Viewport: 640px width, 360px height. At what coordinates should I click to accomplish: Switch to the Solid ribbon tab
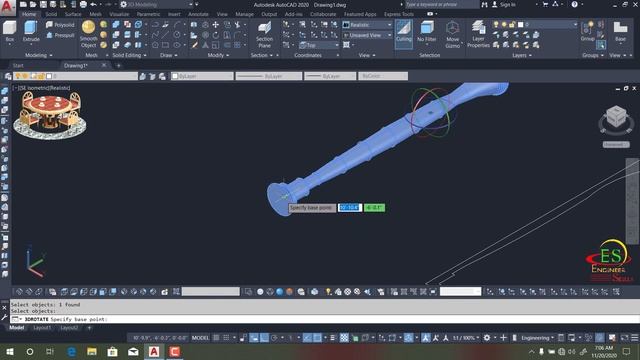51,14
